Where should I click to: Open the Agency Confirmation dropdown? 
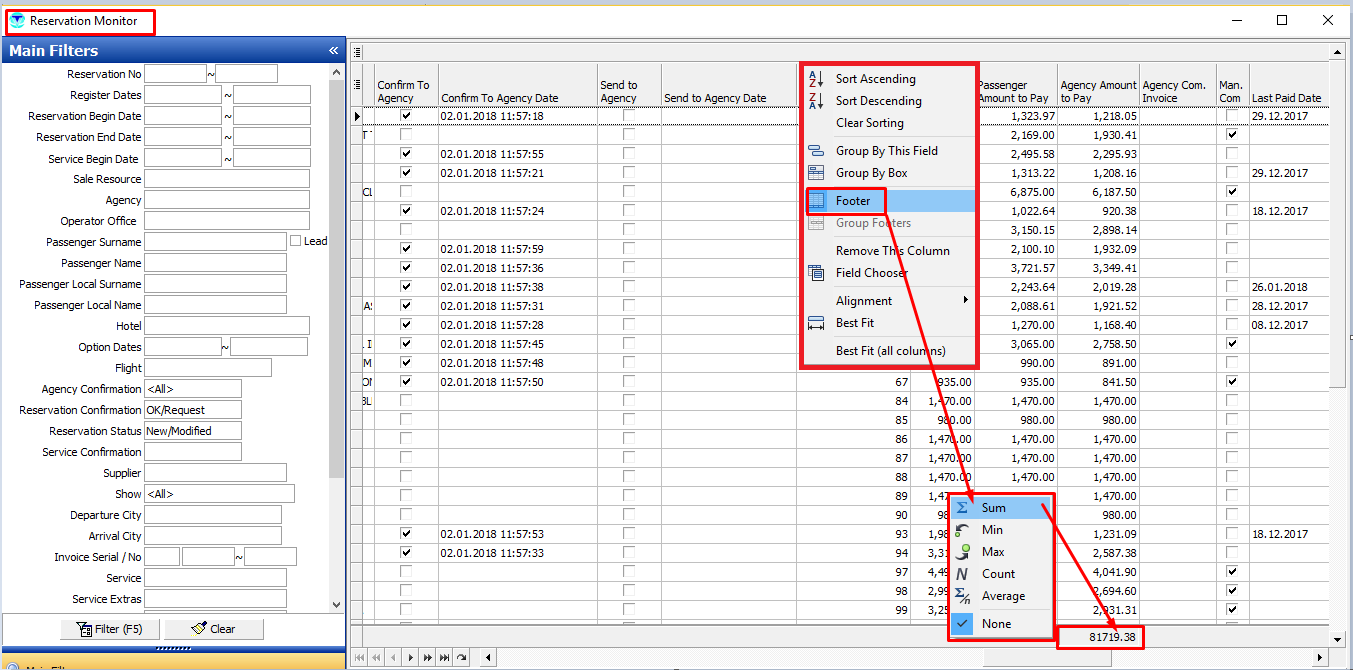(x=193, y=389)
